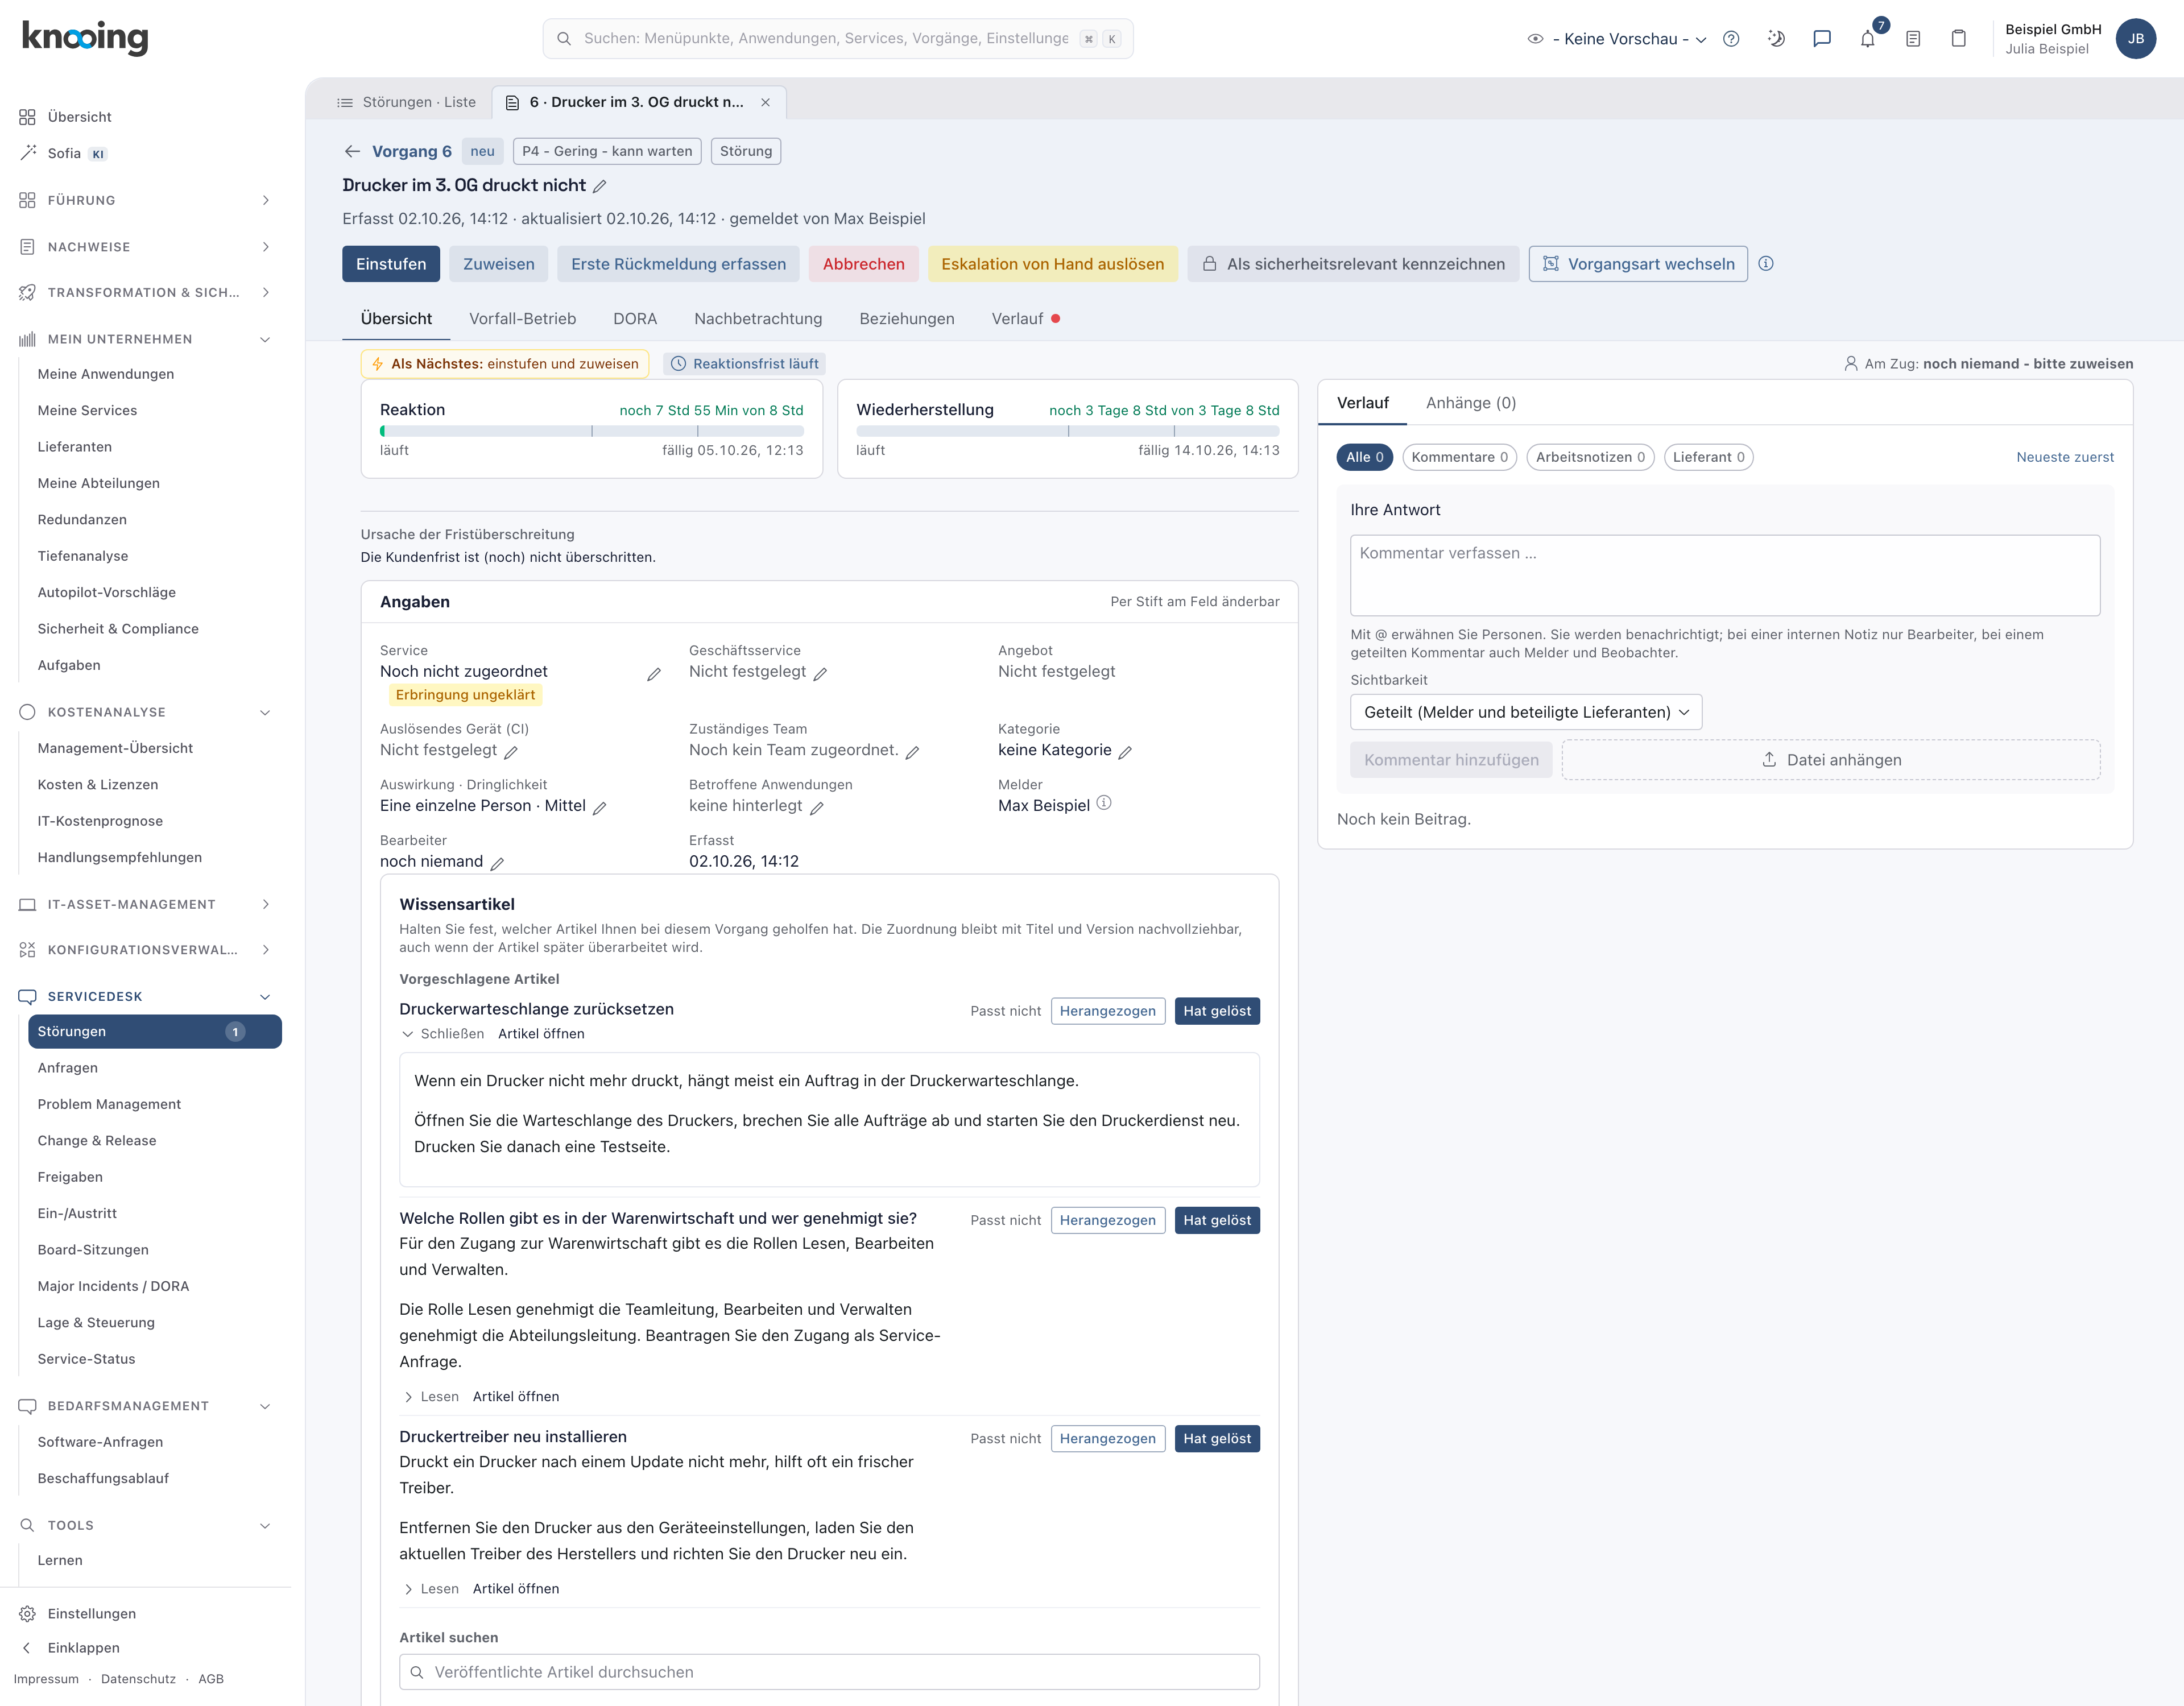Switch to the DORA tab
The height and width of the screenshot is (1706, 2184).
[635, 319]
